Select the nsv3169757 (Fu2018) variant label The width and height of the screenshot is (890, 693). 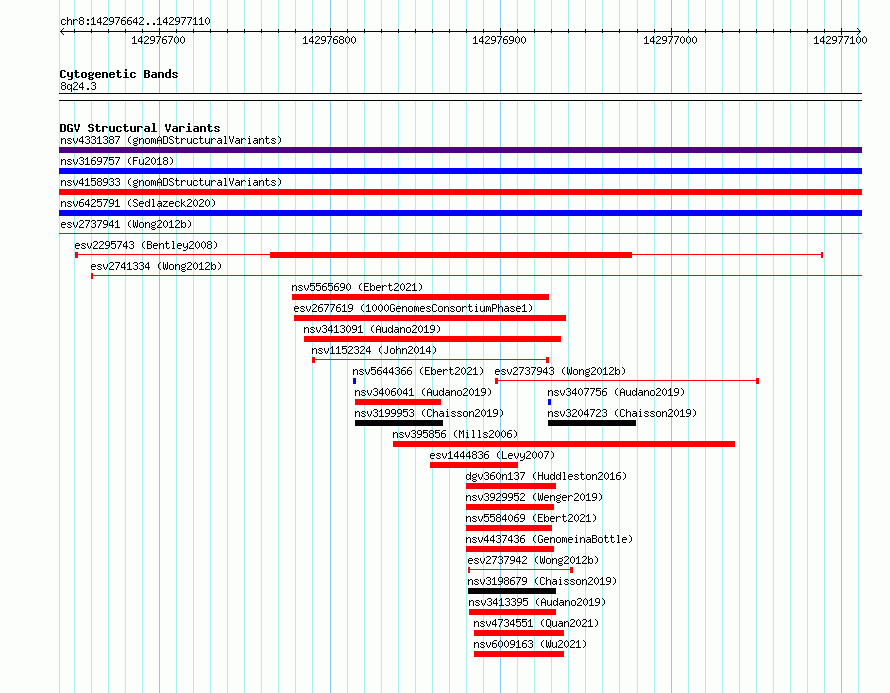pyautogui.click(x=117, y=161)
